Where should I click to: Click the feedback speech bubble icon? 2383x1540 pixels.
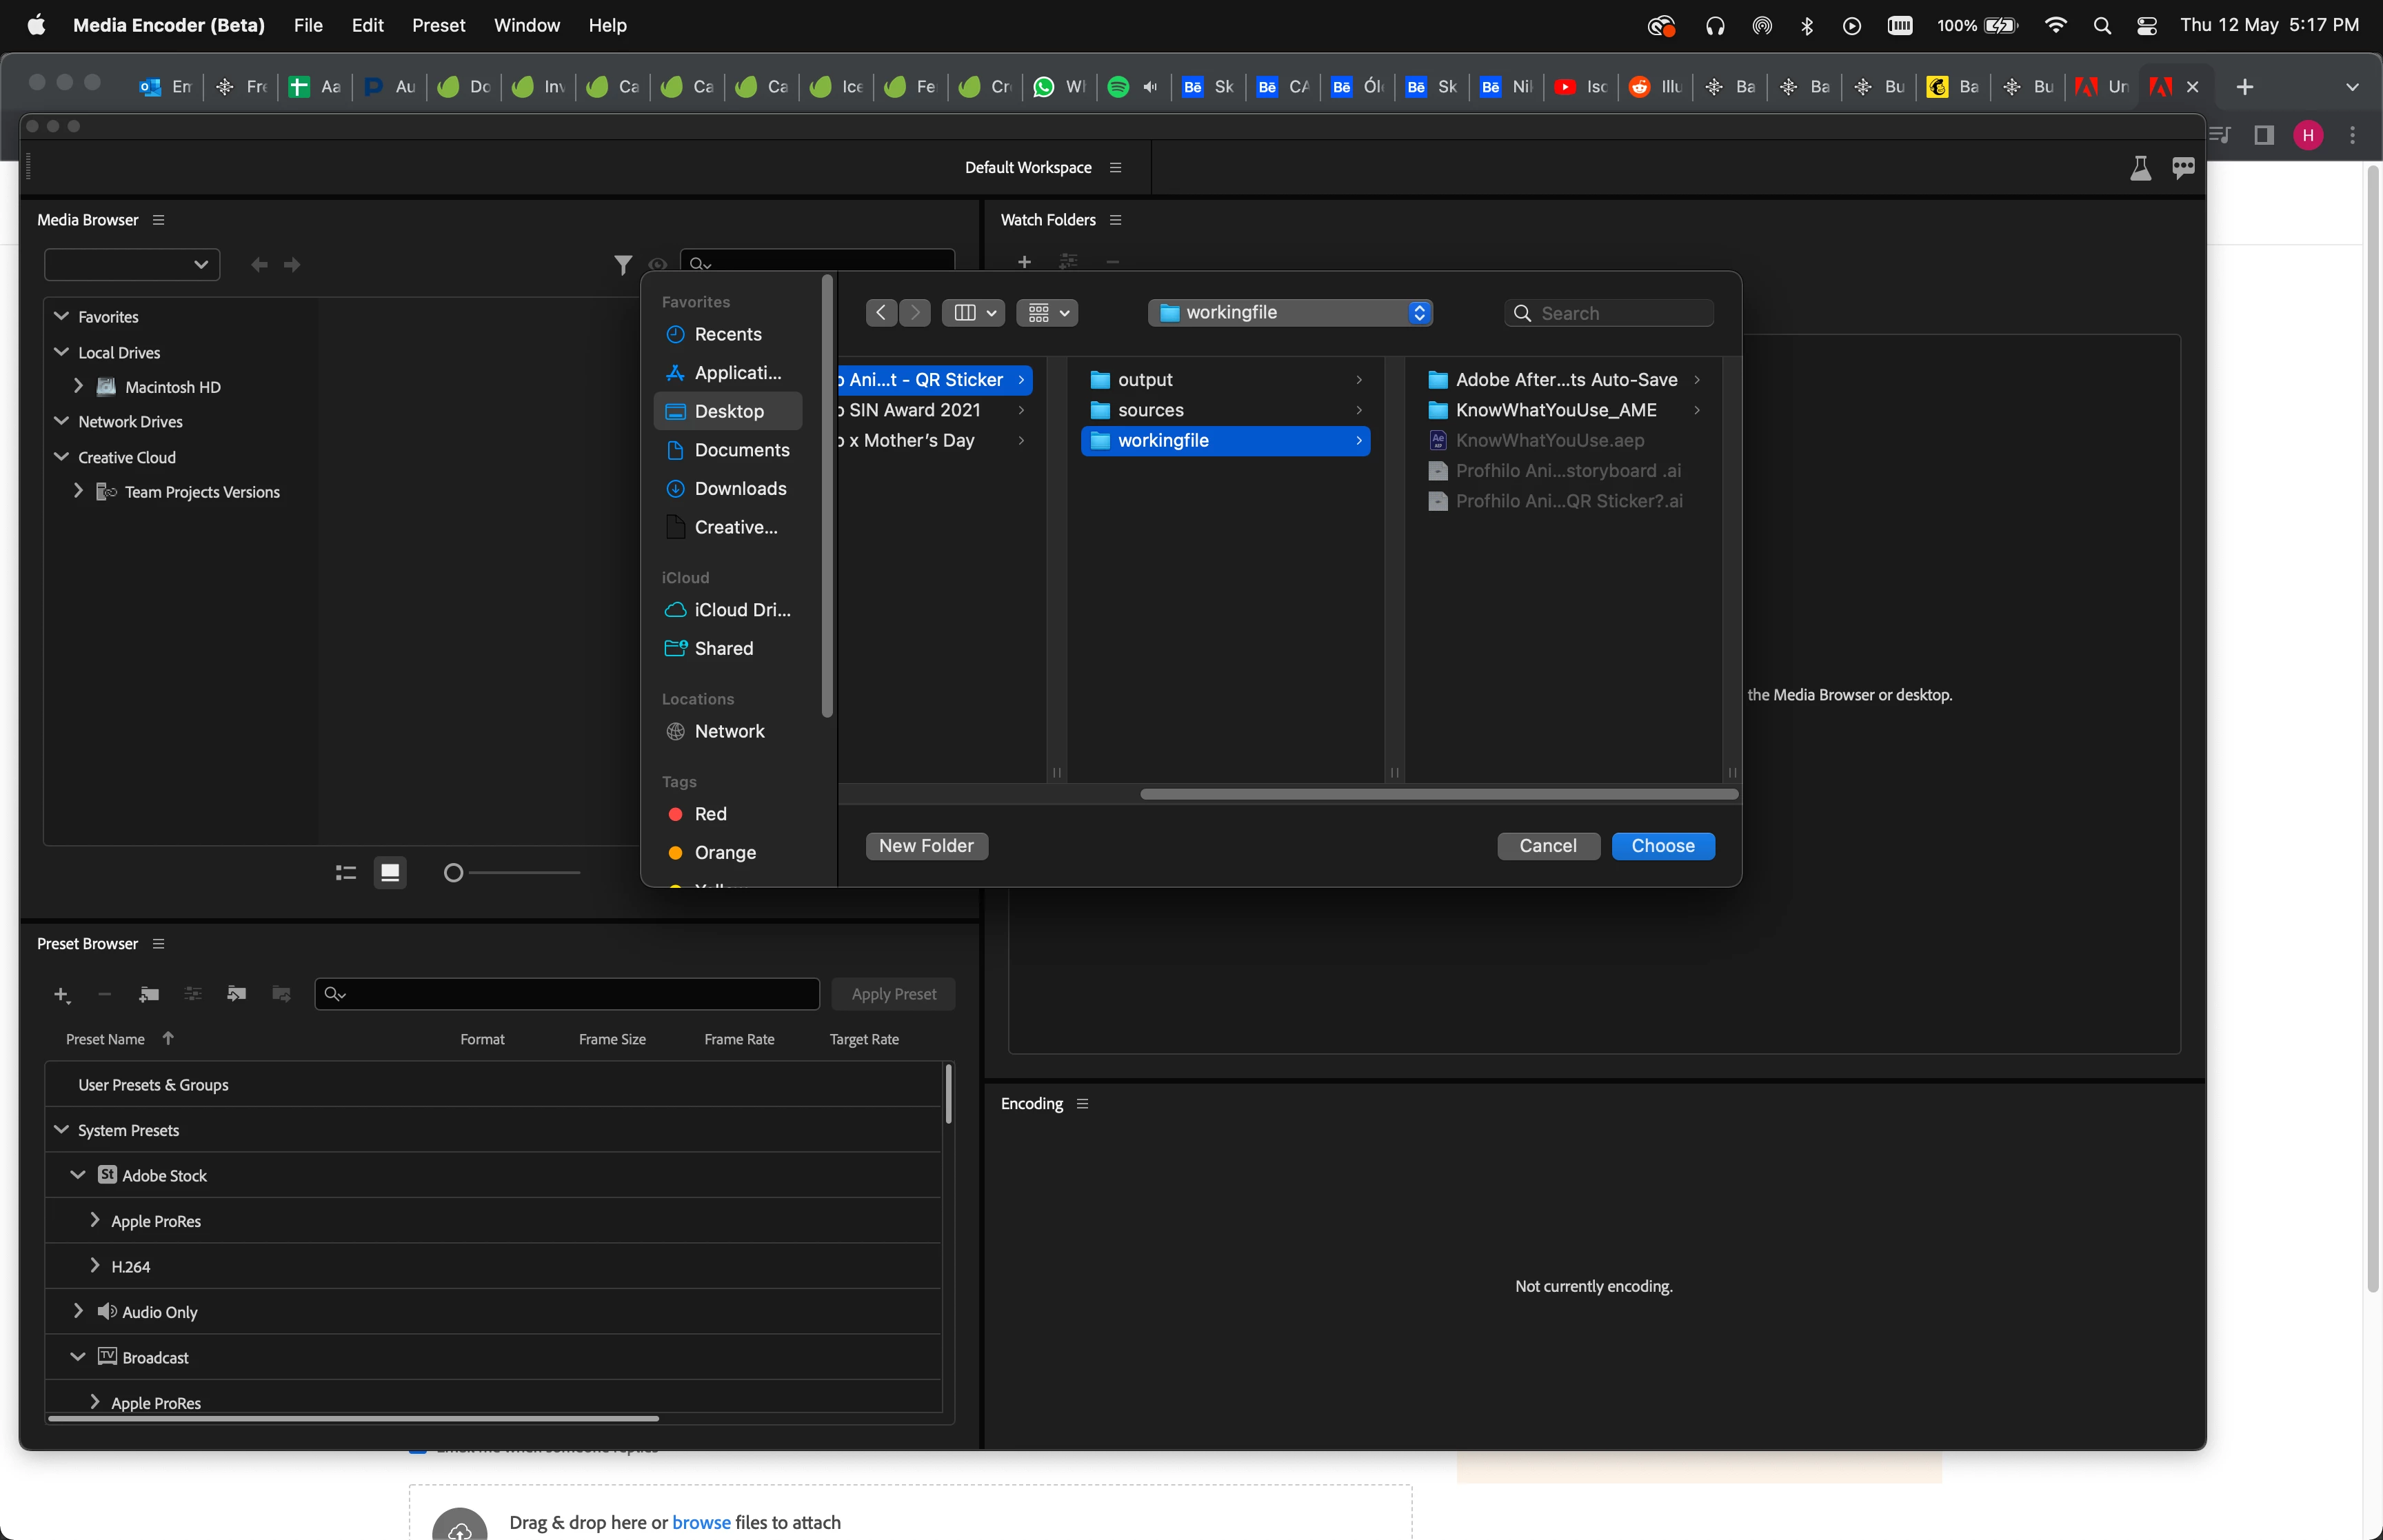pos(2183,168)
